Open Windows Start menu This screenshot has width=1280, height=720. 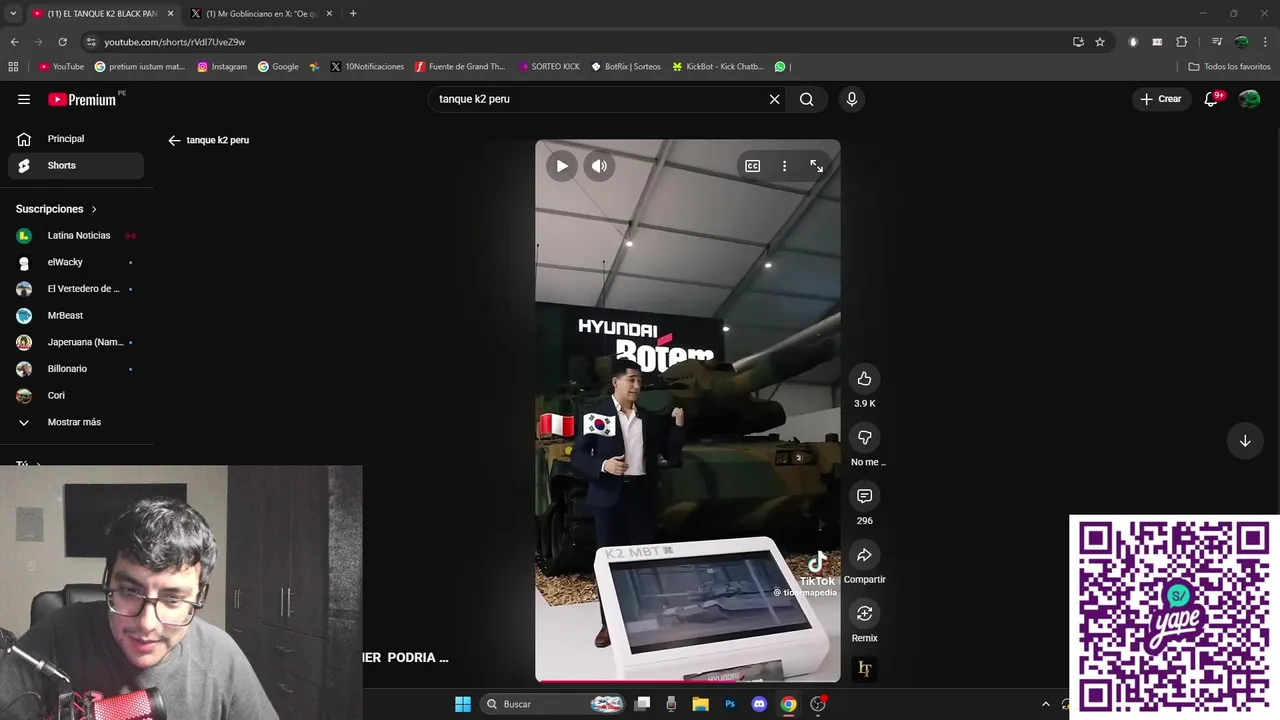(462, 704)
